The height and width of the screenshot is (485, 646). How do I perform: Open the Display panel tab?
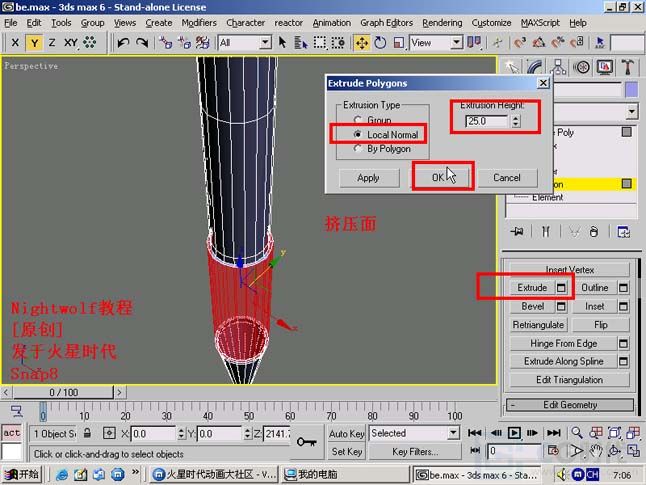point(604,67)
